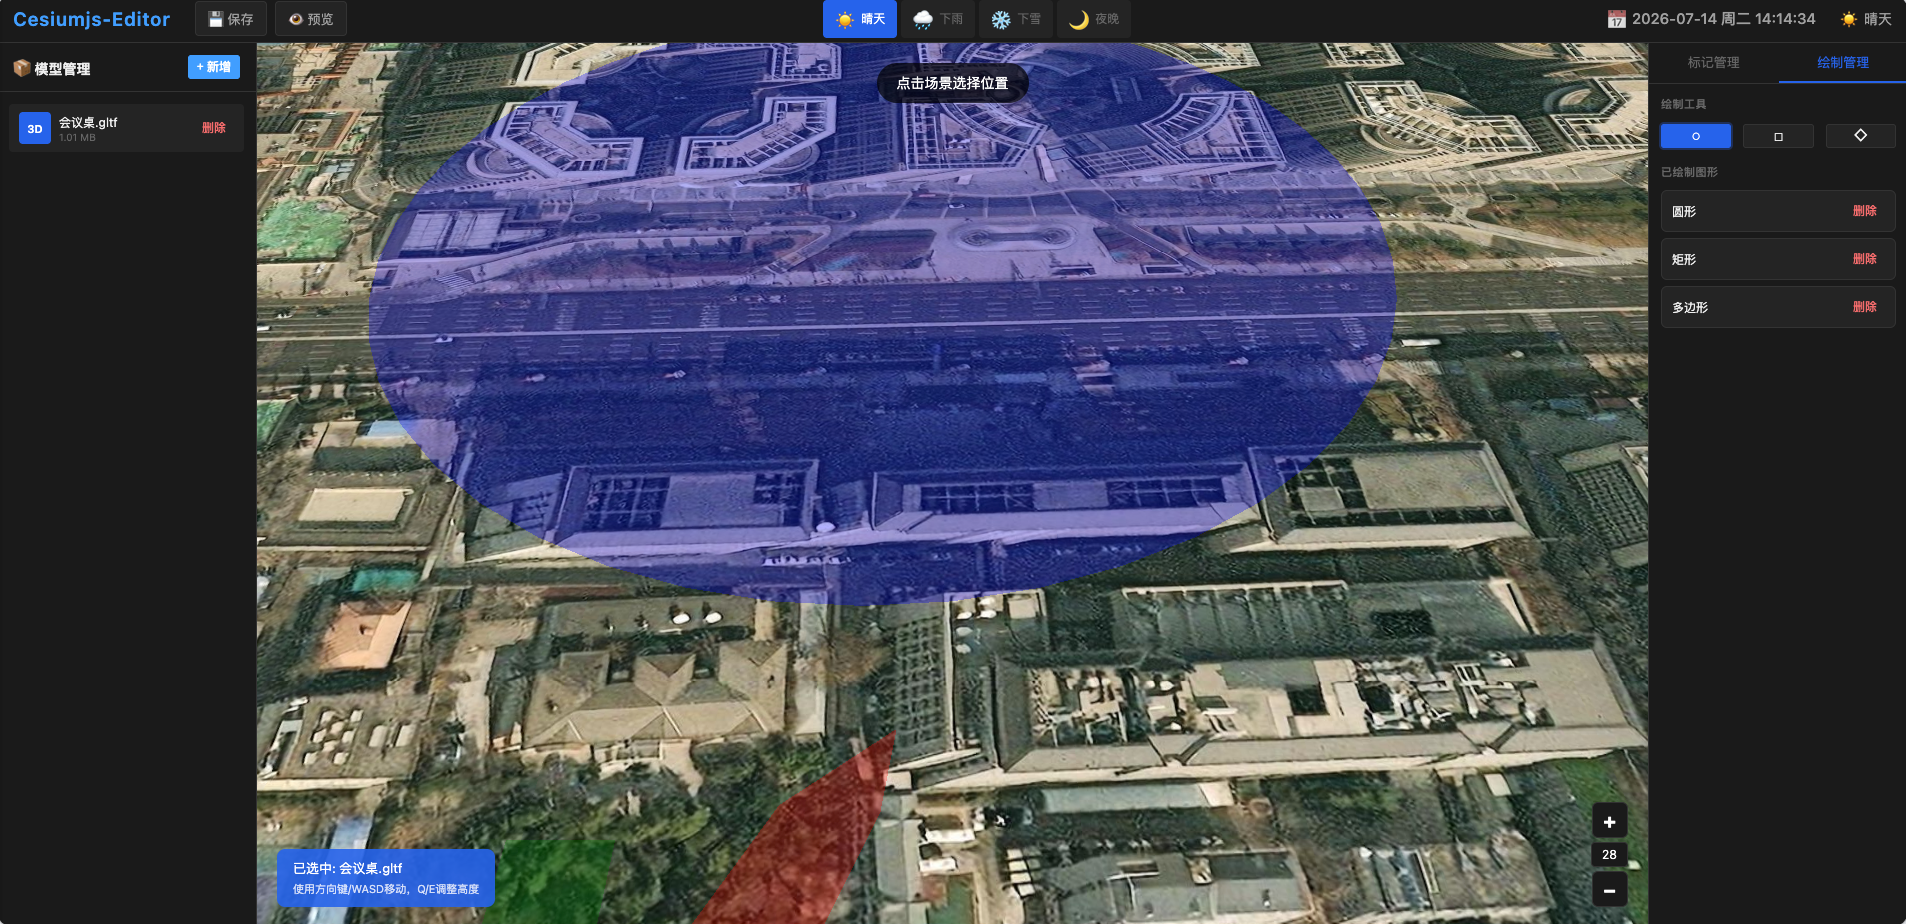Click the date and time display

[1723, 19]
